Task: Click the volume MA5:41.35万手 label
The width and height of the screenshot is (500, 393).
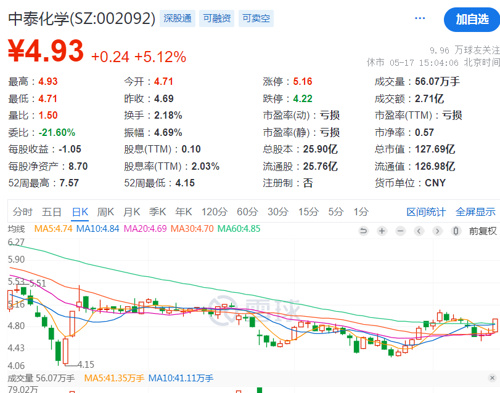Action: [114, 378]
